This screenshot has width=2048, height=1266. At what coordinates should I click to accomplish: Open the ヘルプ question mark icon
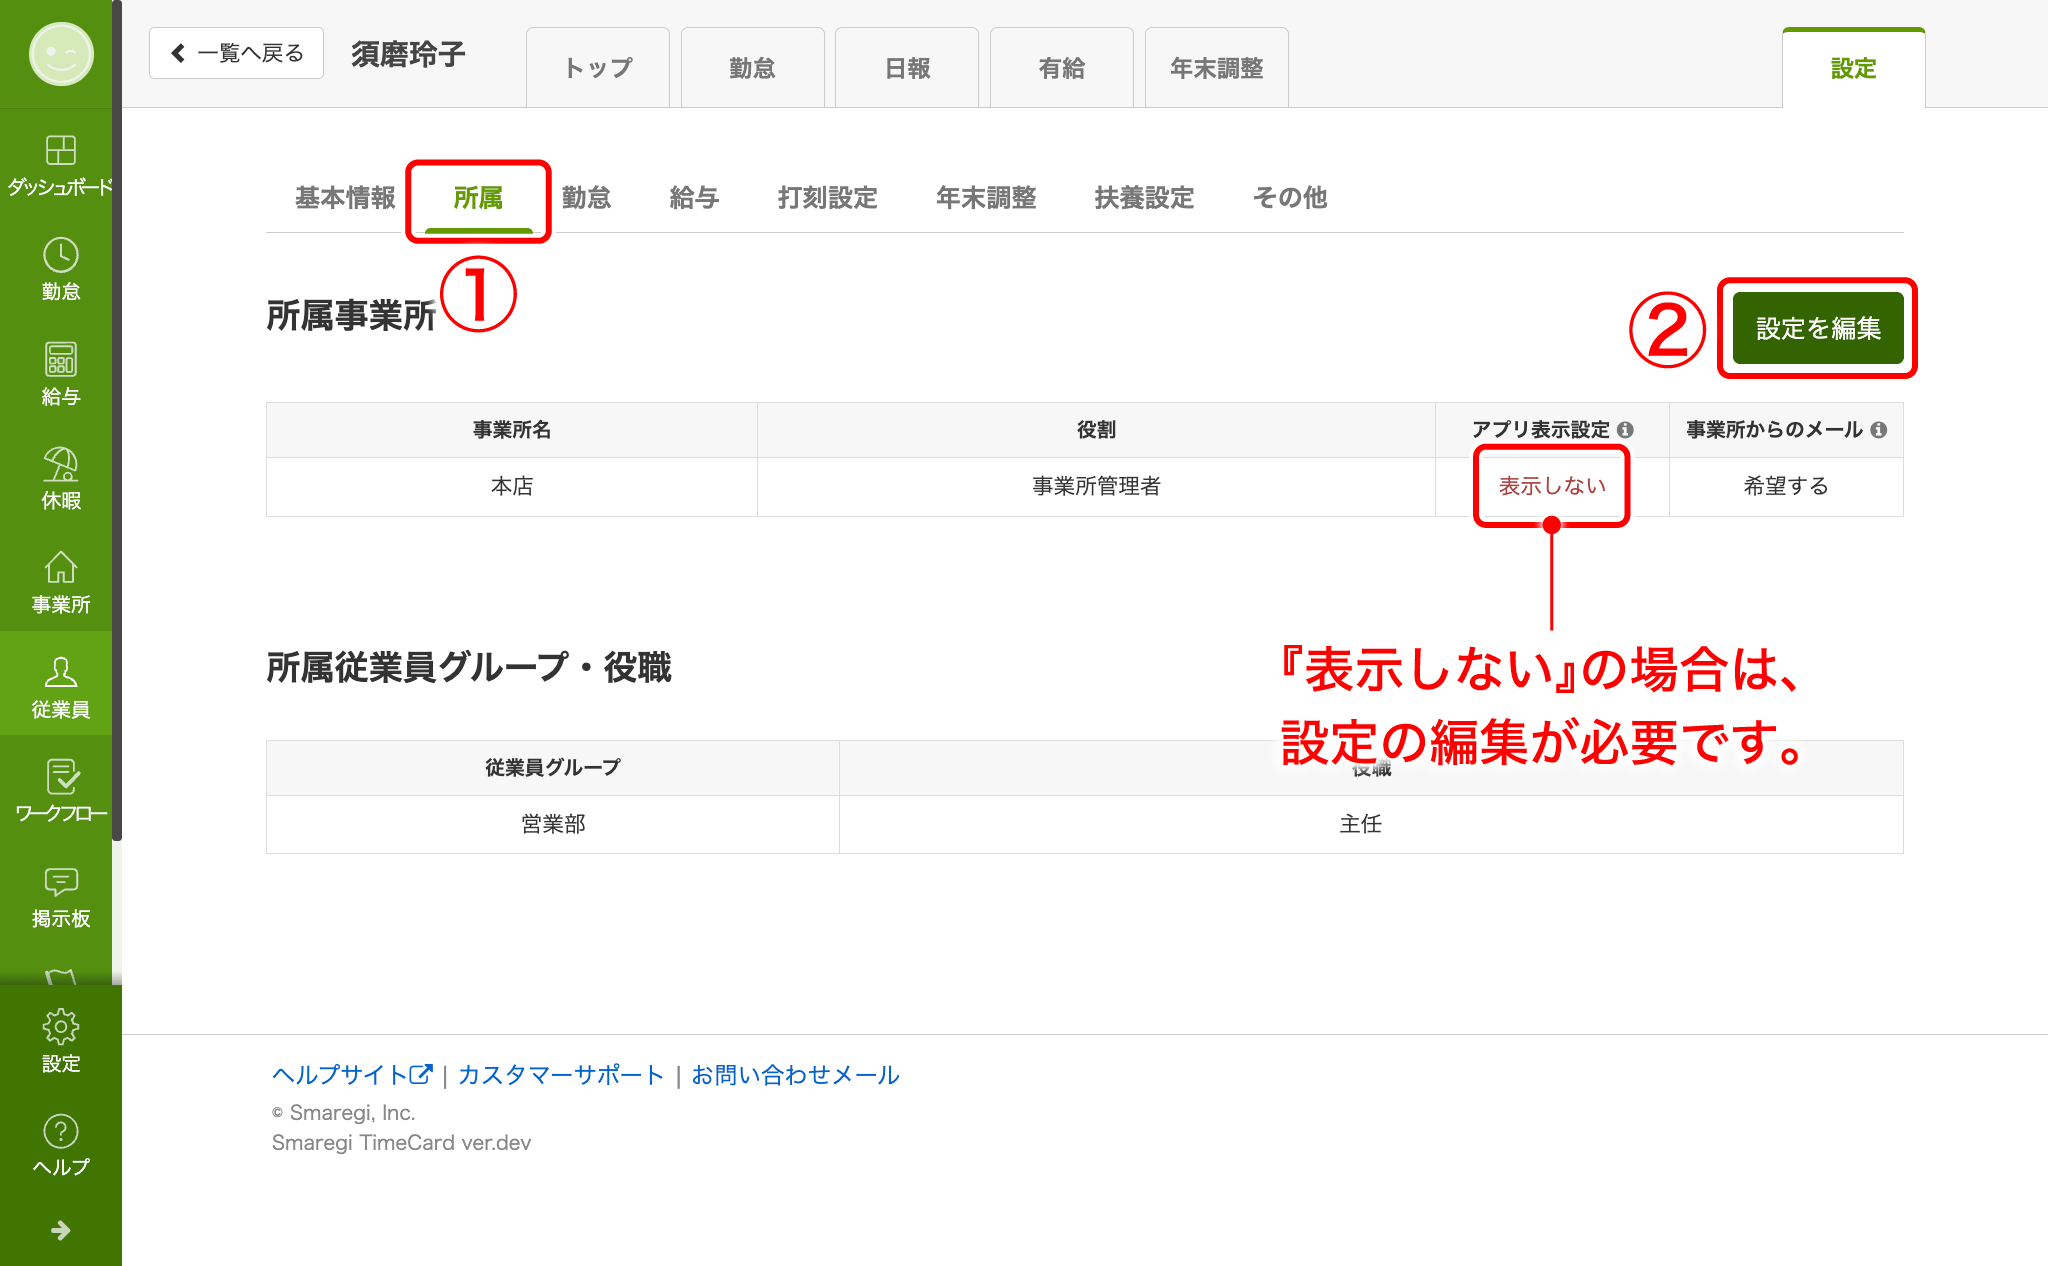coord(60,1132)
